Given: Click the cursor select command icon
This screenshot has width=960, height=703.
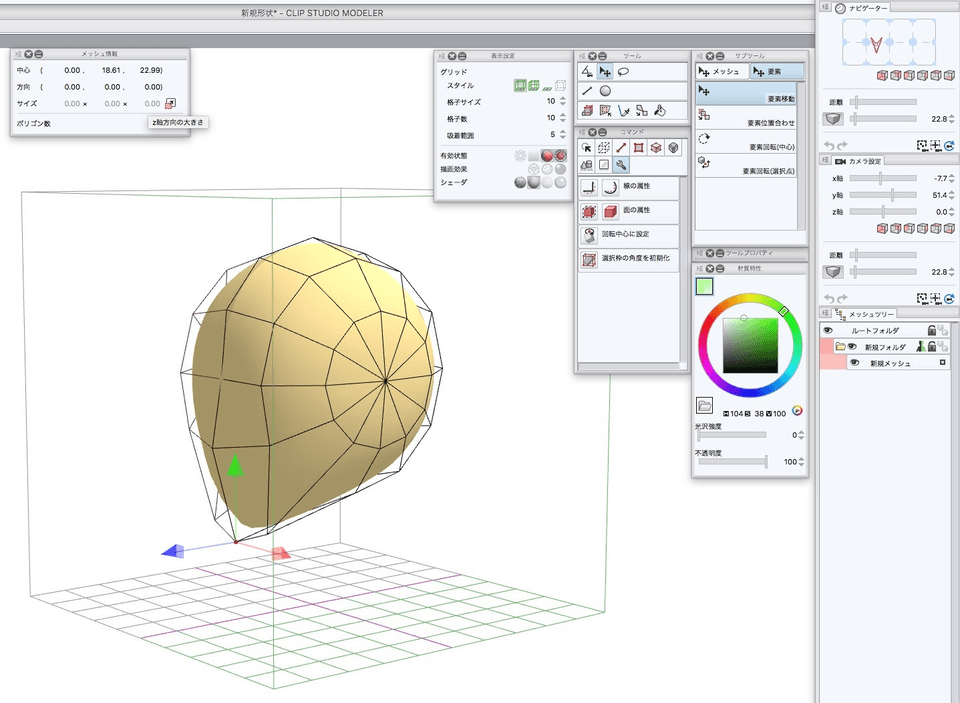Looking at the screenshot, I should (x=587, y=148).
